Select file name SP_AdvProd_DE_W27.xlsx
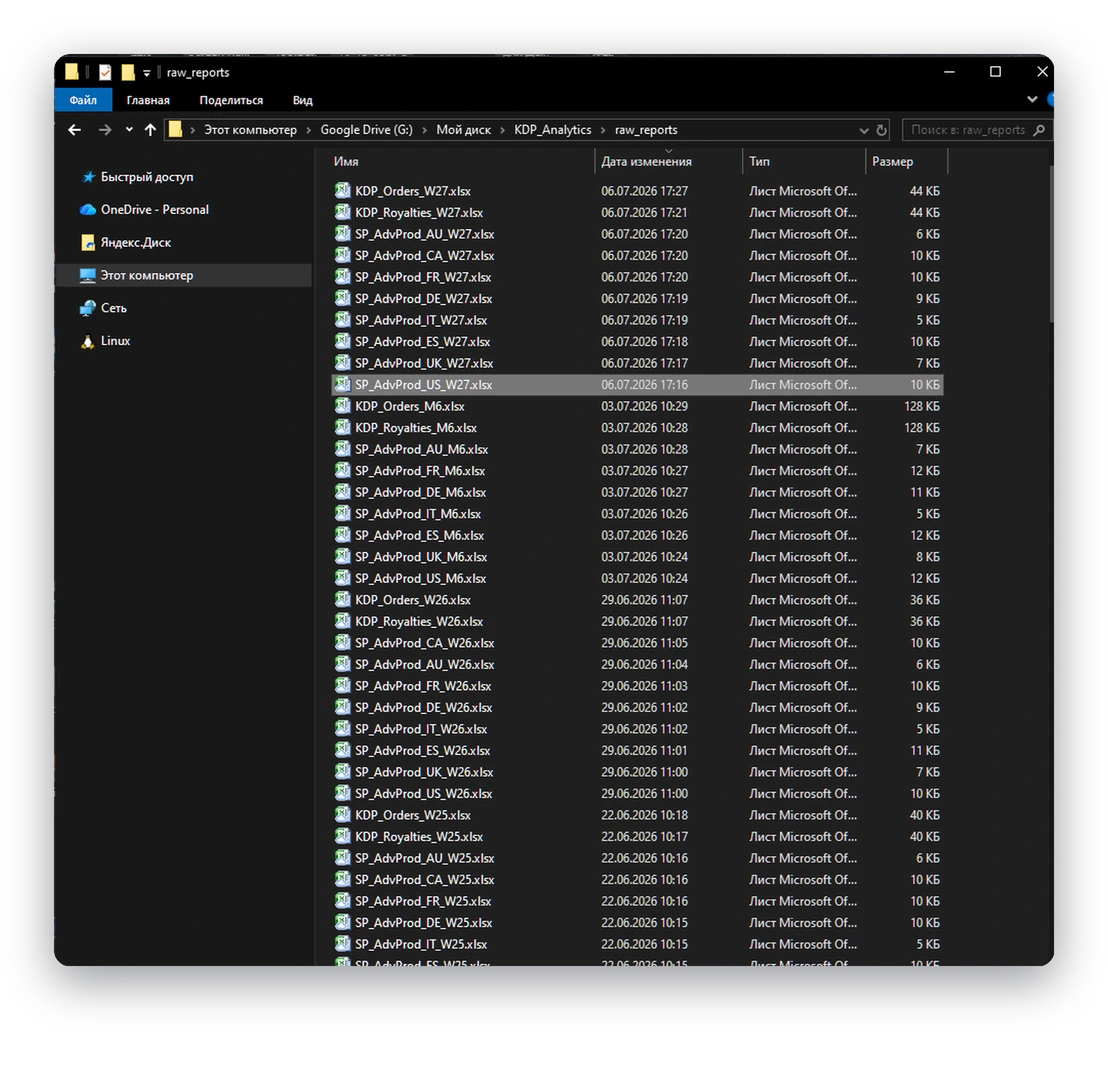This screenshot has height=1066, width=1108. pyautogui.click(x=423, y=299)
